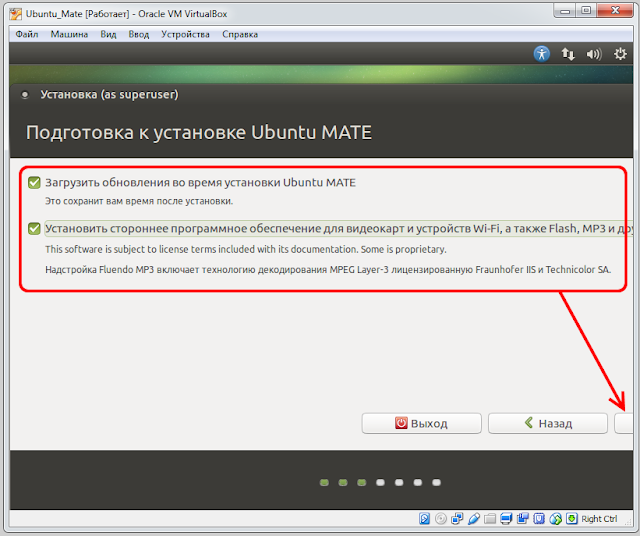Open the Машина menu
640x536 pixels.
pos(69,34)
